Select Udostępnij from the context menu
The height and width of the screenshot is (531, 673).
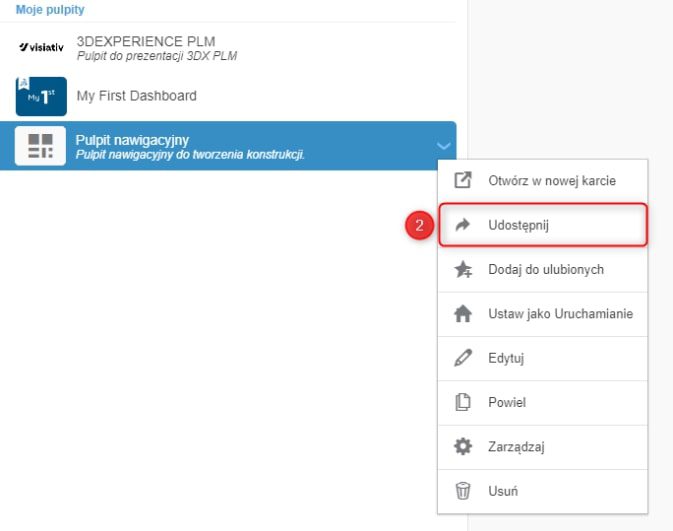point(543,225)
